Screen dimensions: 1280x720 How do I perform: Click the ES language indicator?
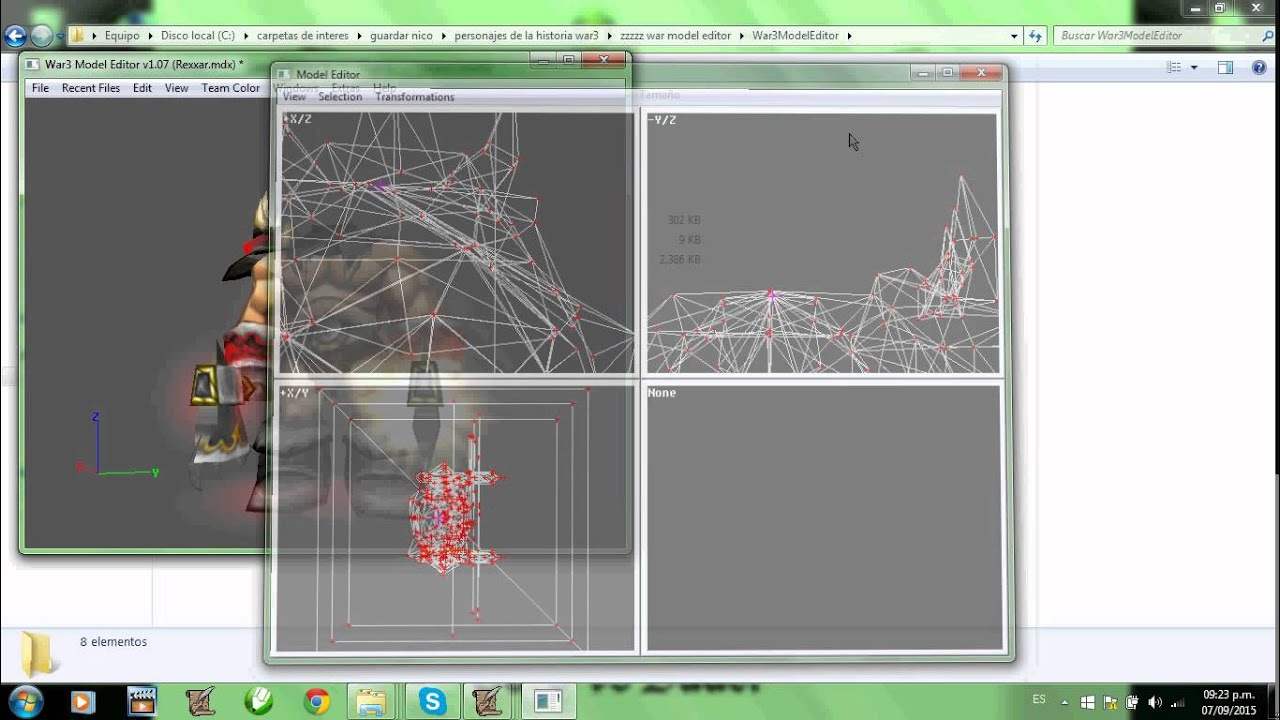tap(1039, 700)
